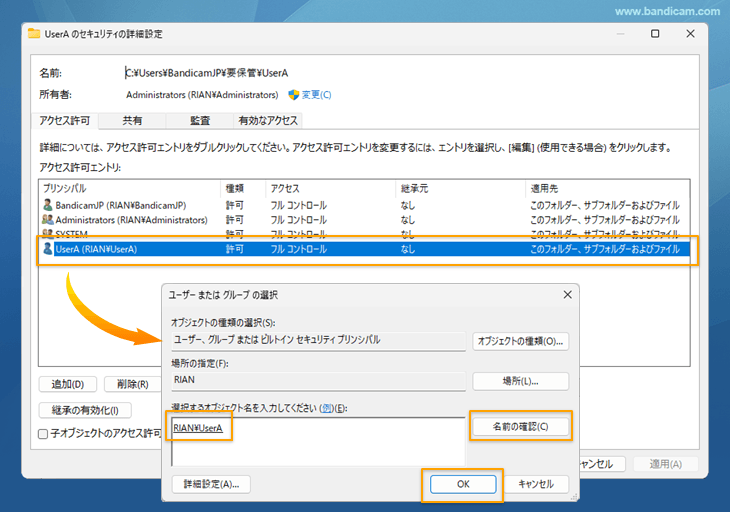Click the 継承元 column header
This screenshot has height=512, width=730.
(x=460, y=189)
